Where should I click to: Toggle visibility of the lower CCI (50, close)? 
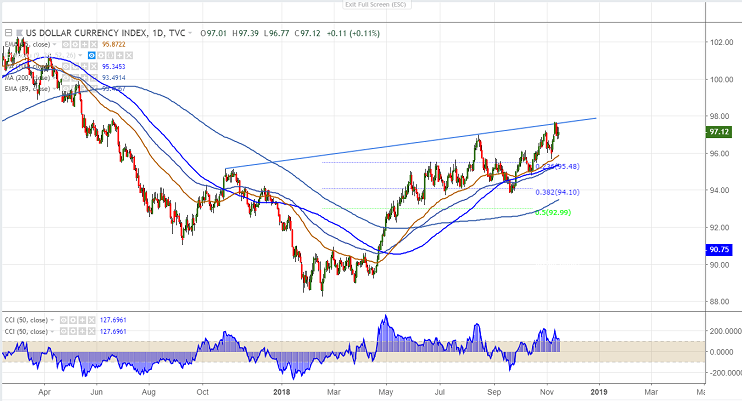[64, 331]
